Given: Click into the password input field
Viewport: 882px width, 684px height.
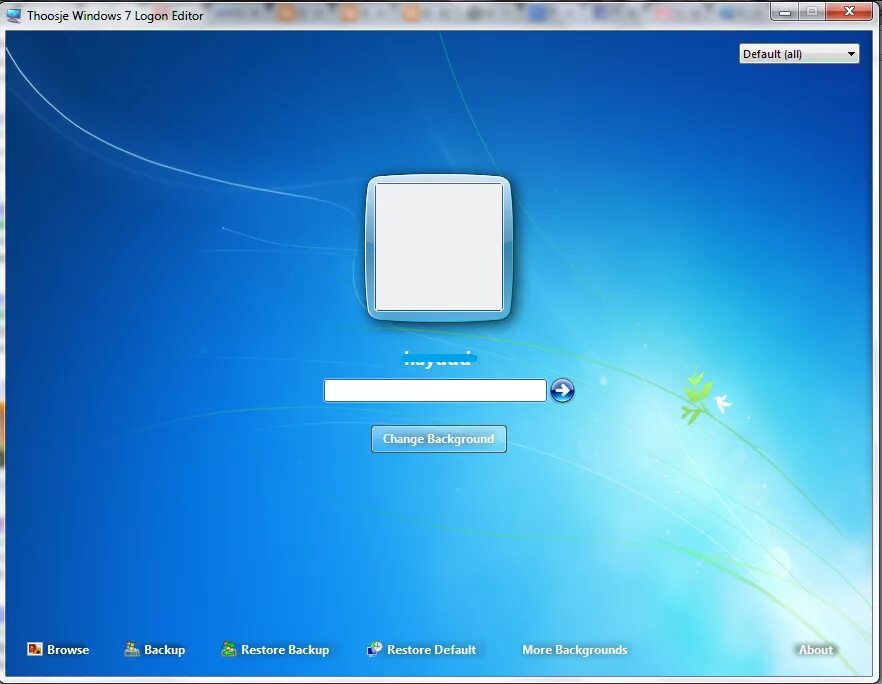Looking at the screenshot, I should tap(435, 390).
